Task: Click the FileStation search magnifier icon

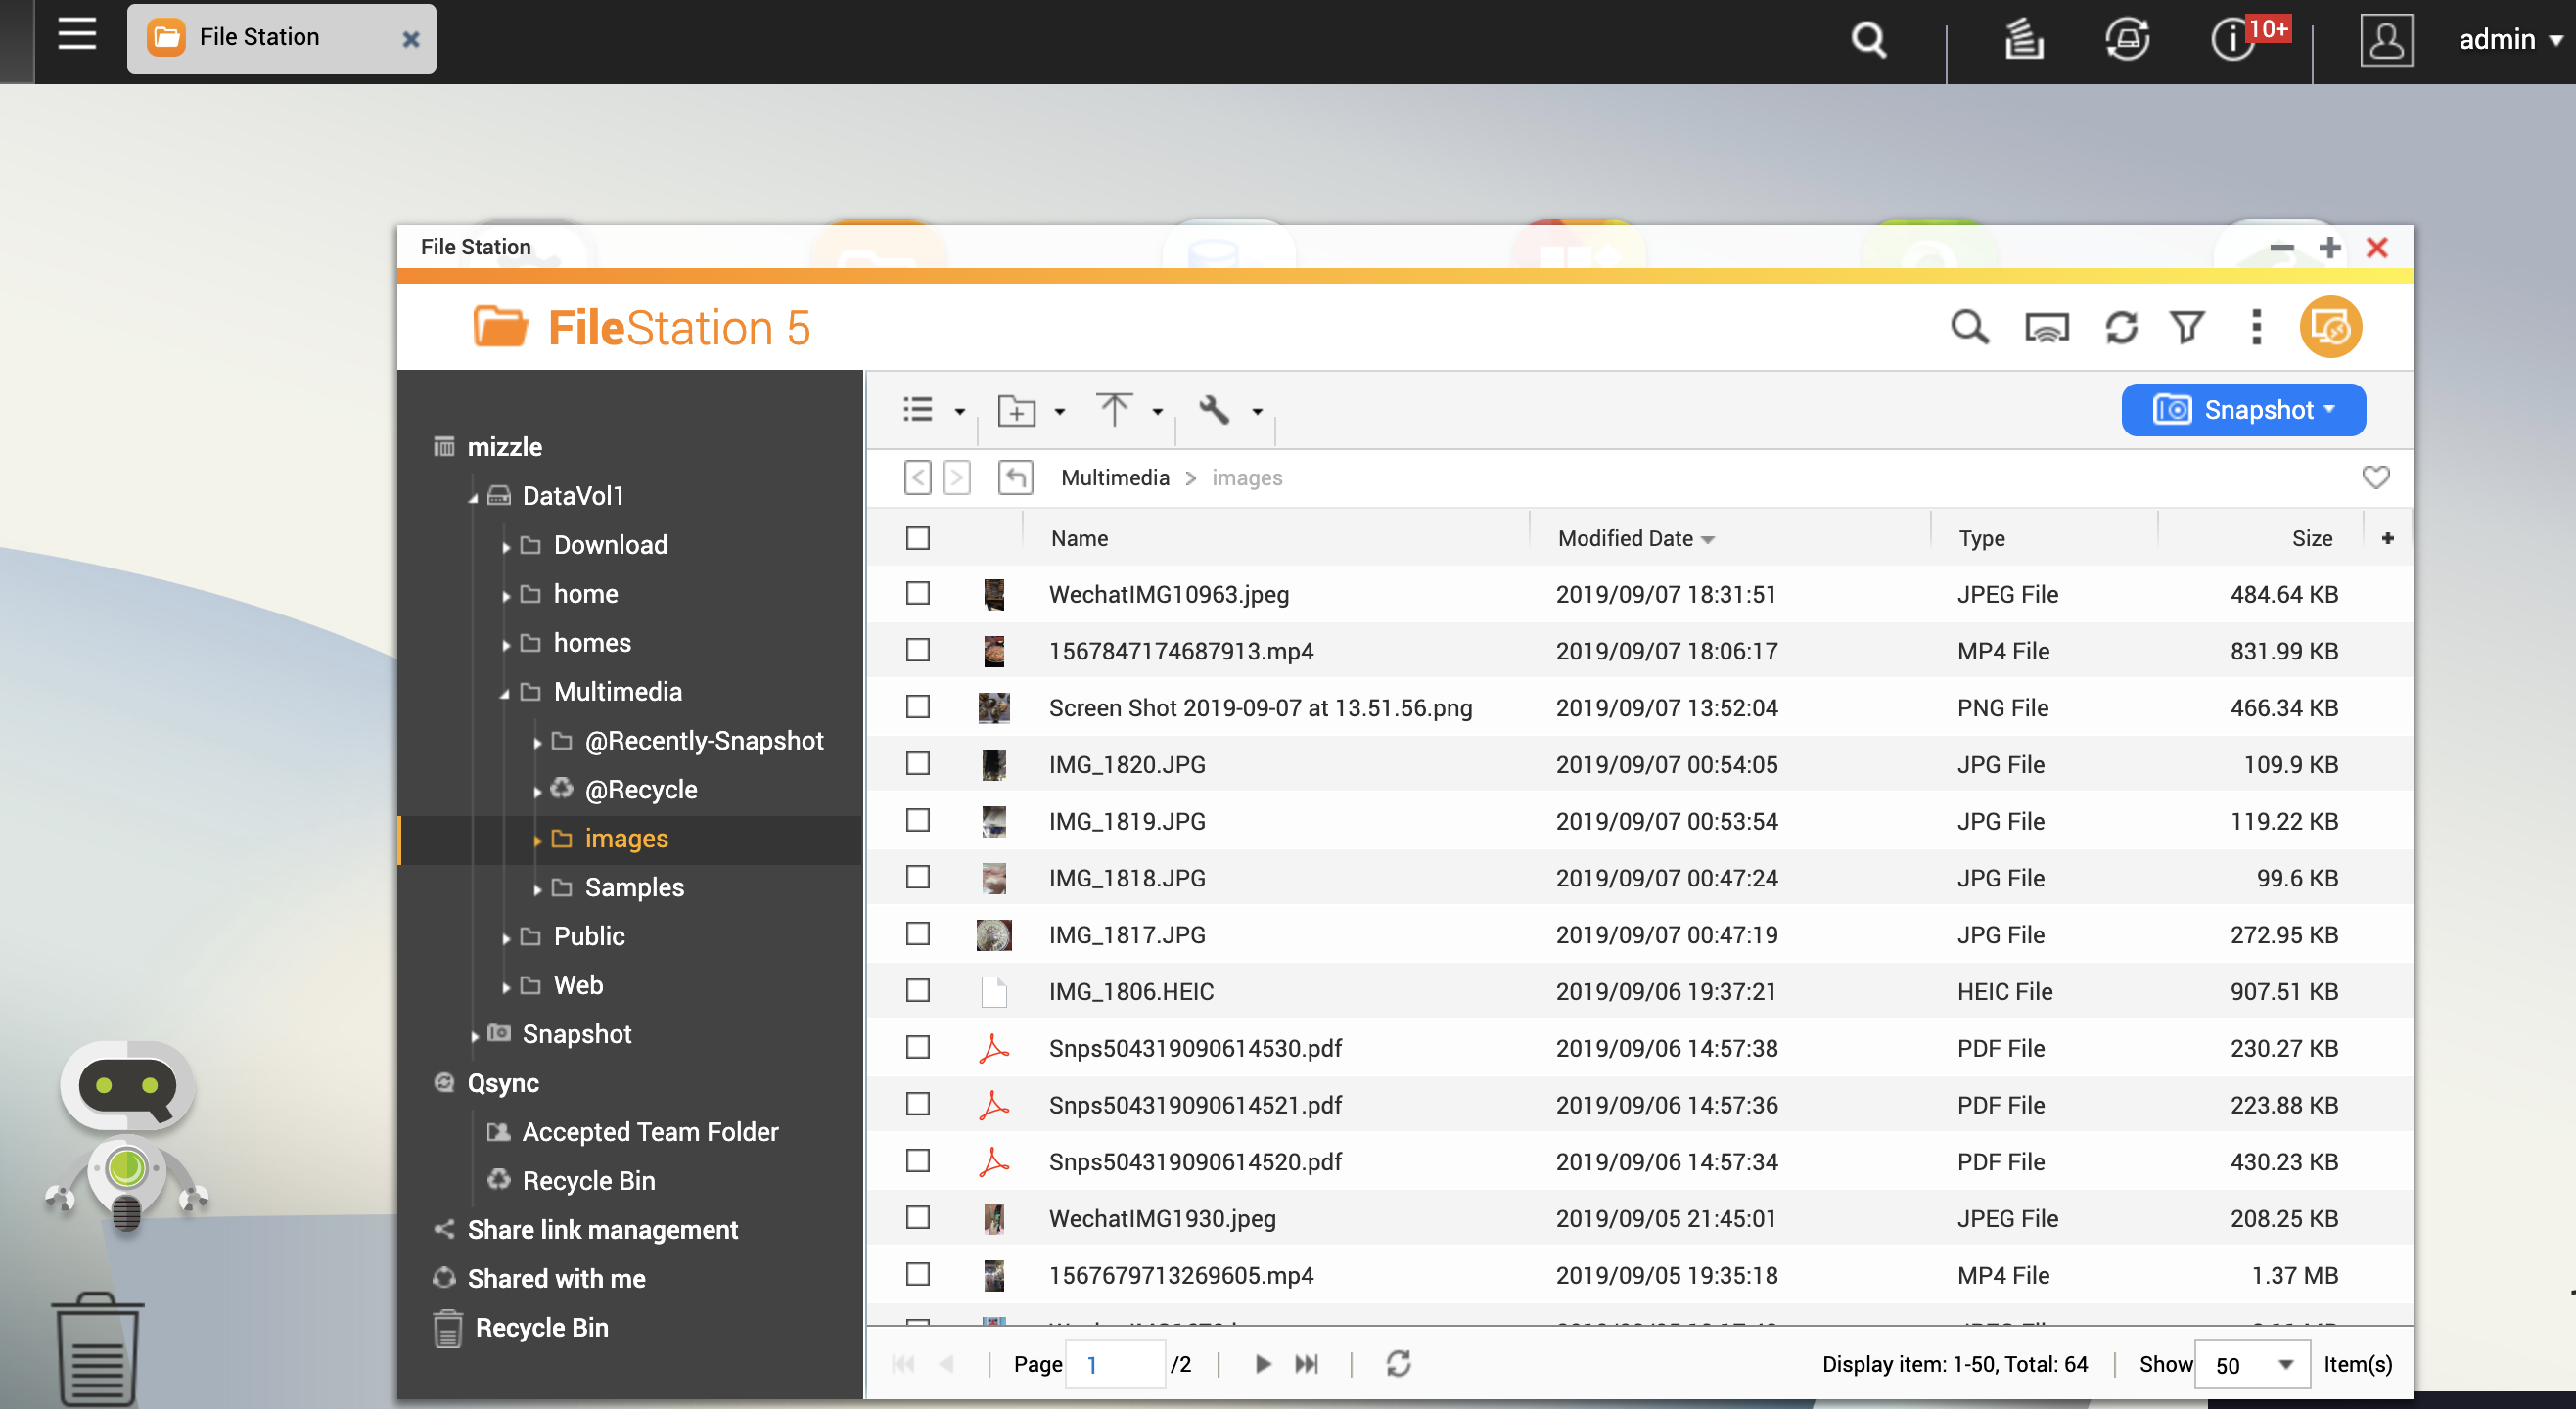Action: tap(1969, 328)
